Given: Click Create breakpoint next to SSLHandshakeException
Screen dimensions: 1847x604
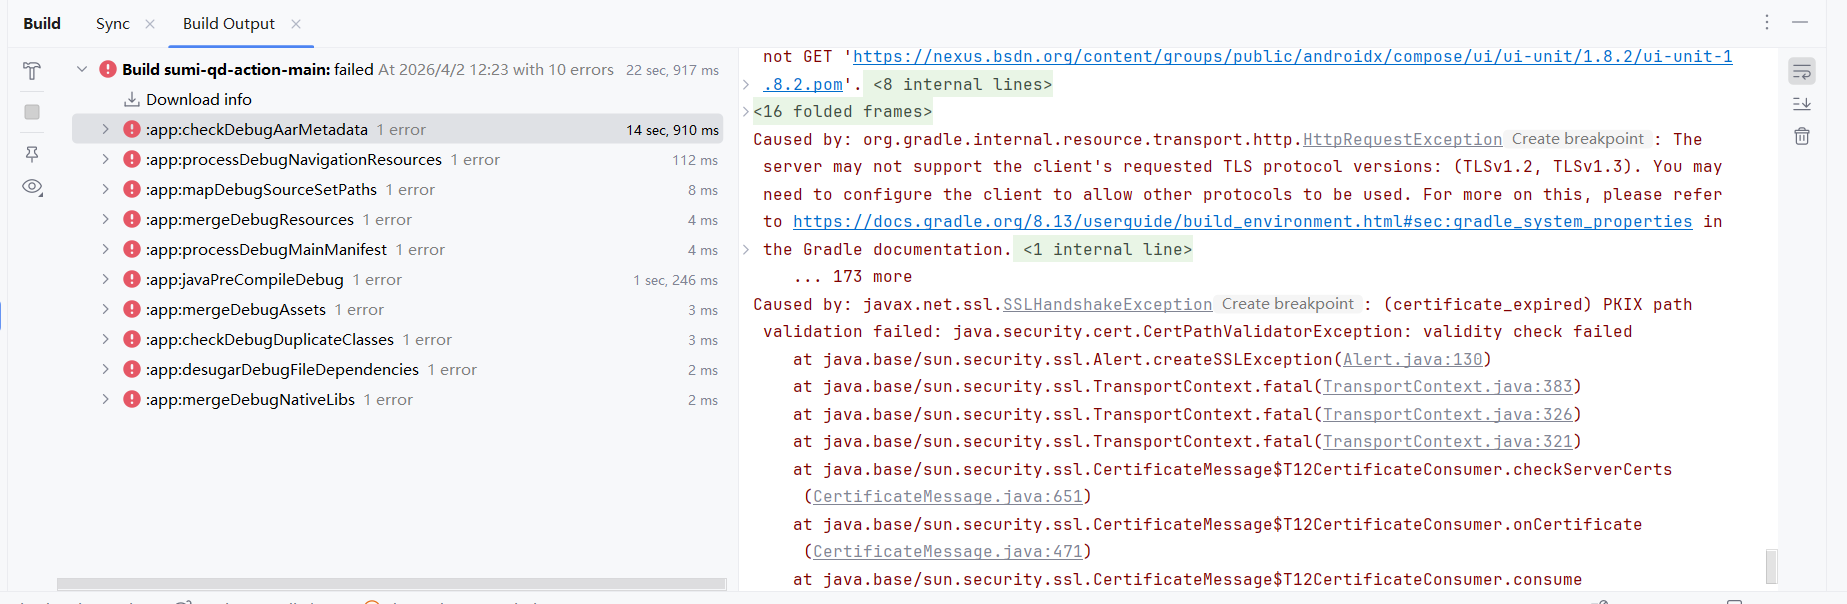Looking at the screenshot, I should [1287, 304].
